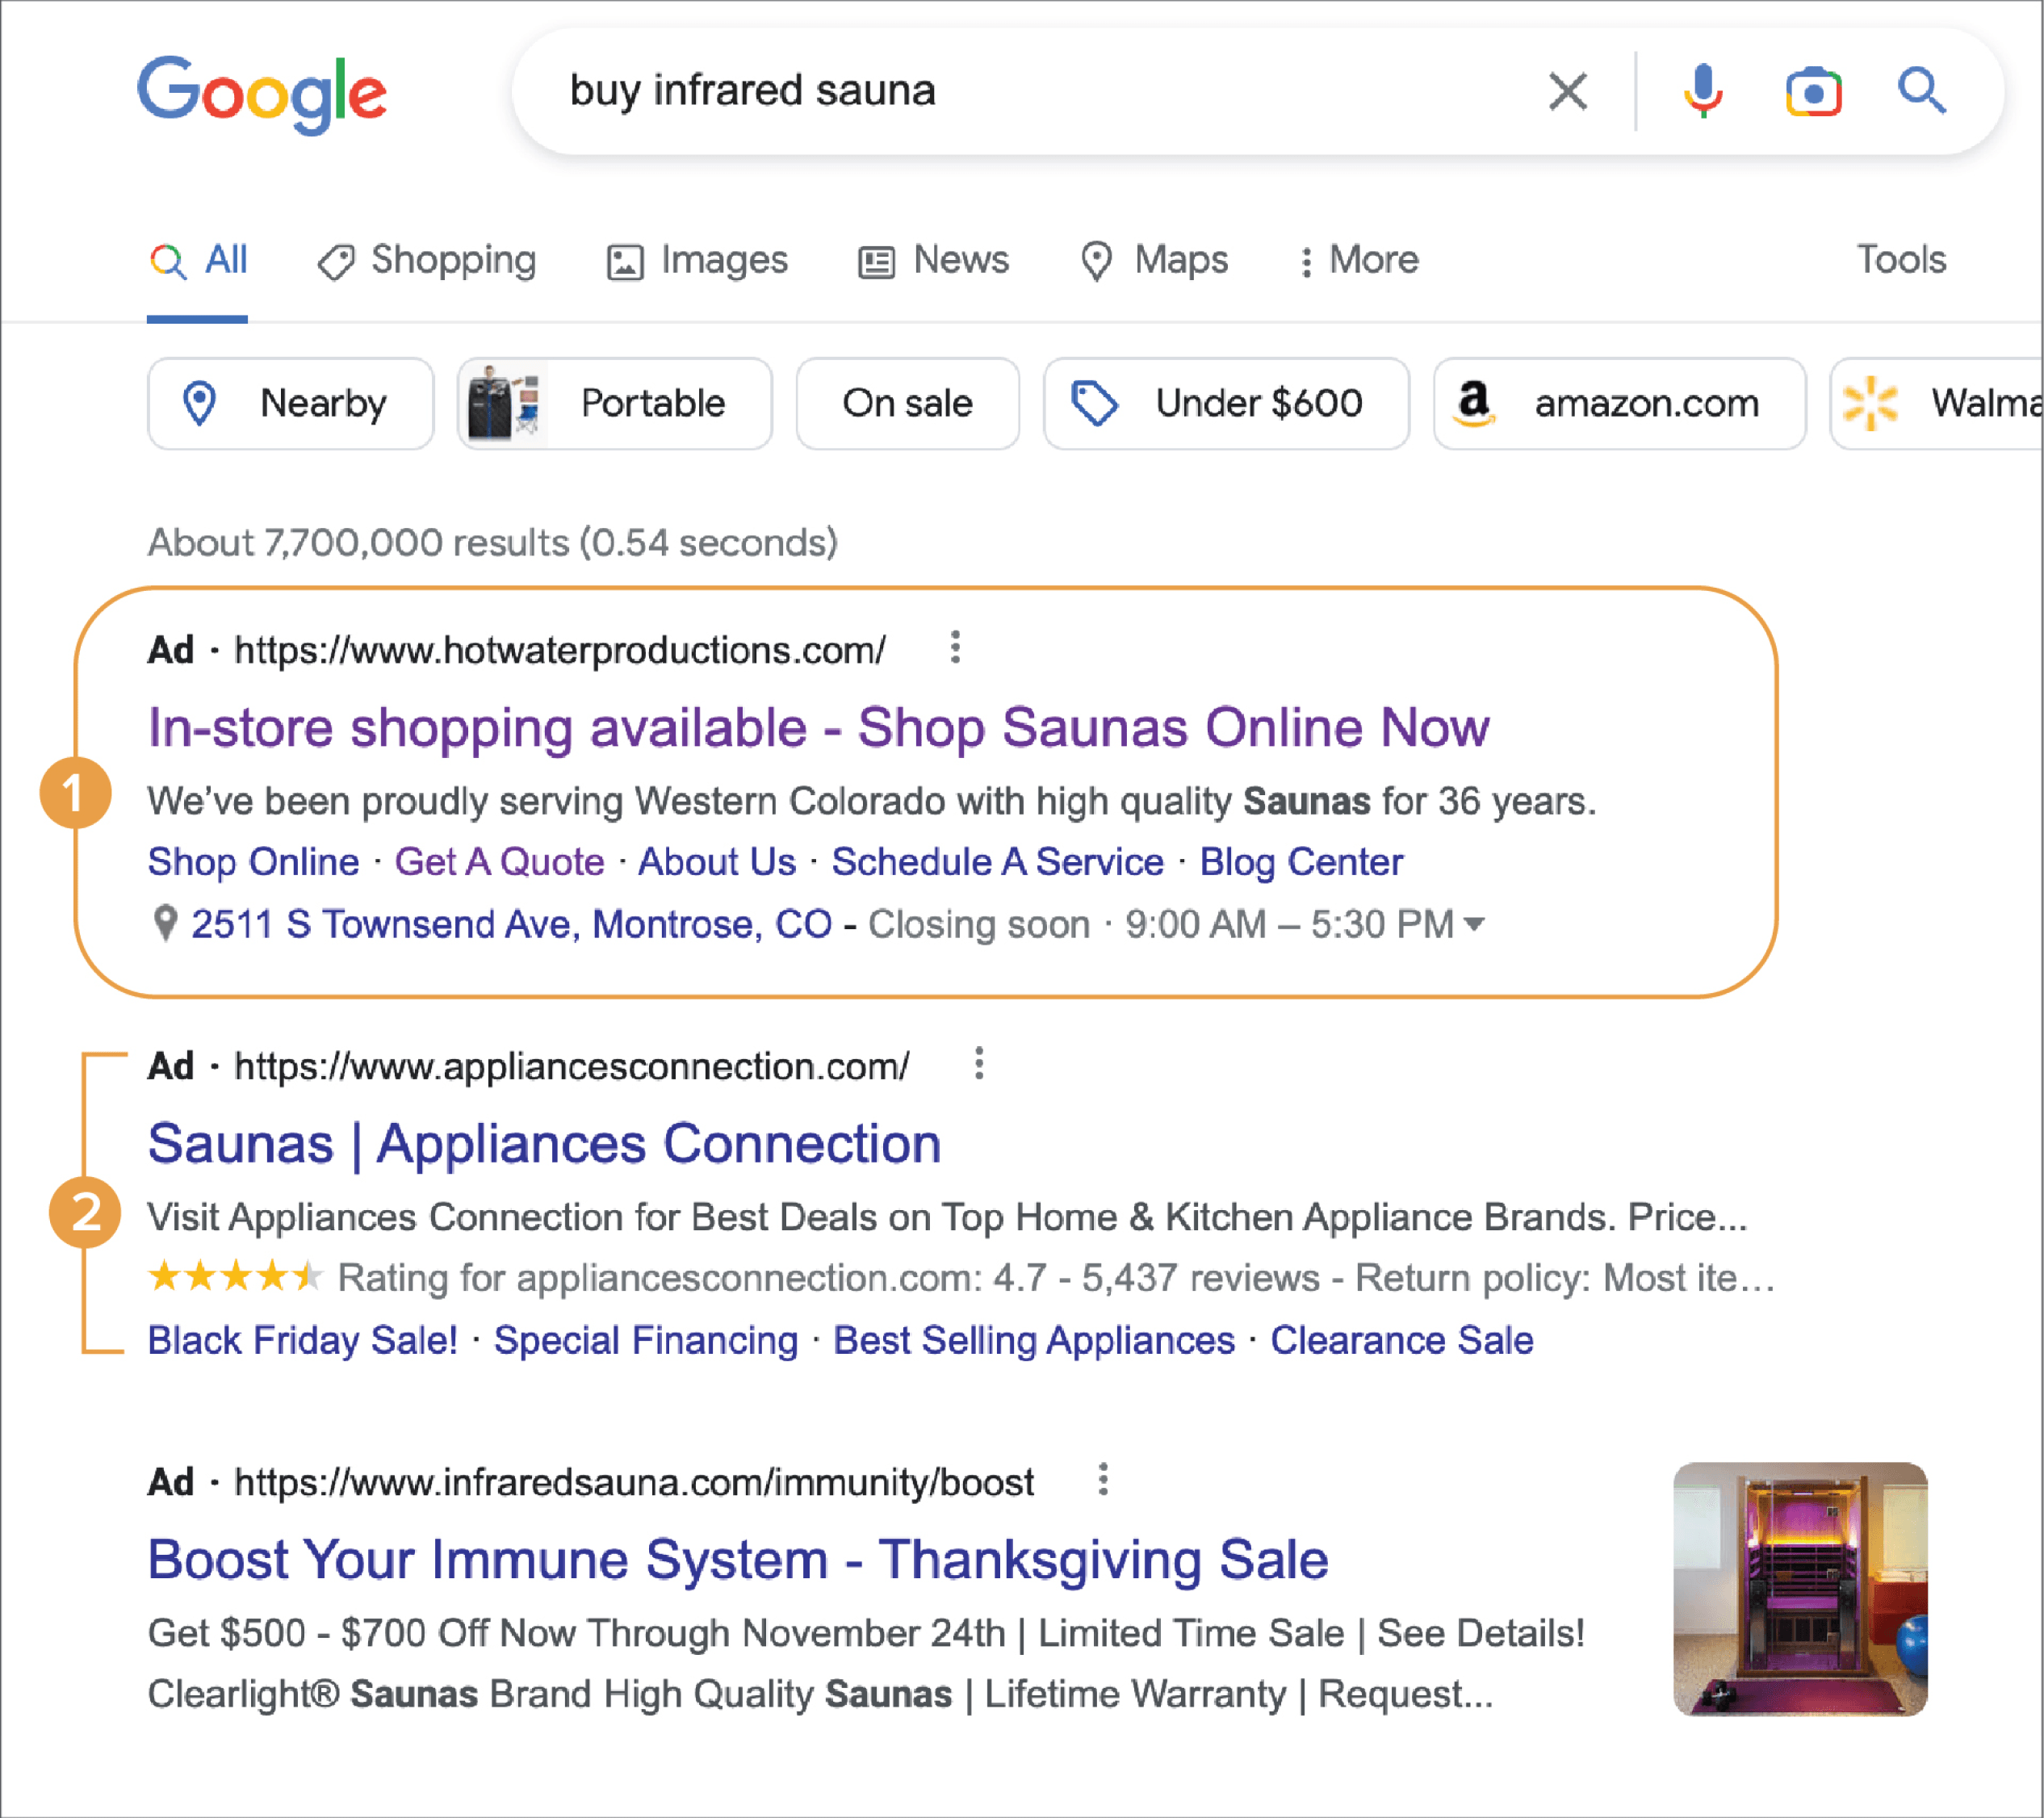Apply the Under $600 filter chip
2044x1818 pixels.
pos(1225,404)
